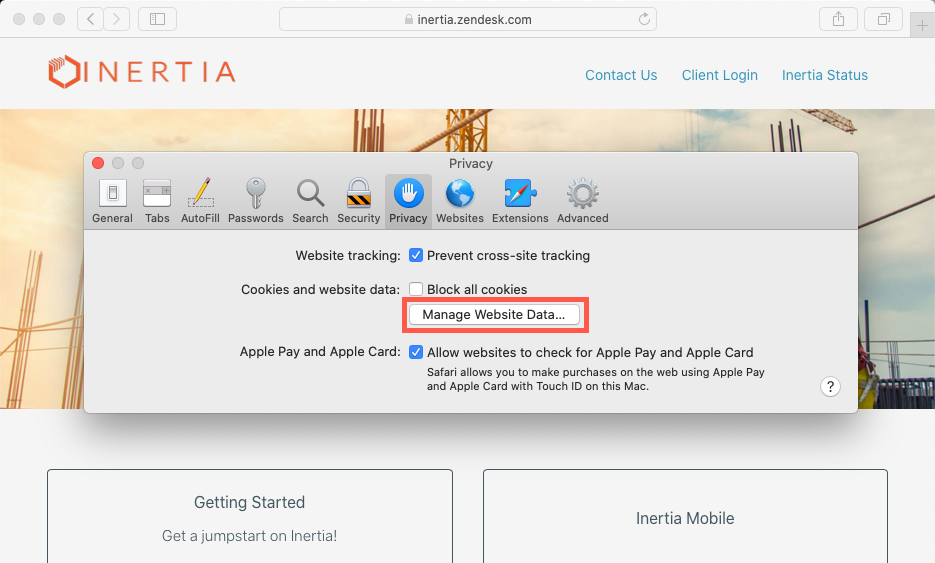Open the Security preferences pane
The width and height of the screenshot is (935, 563).
click(x=358, y=201)
